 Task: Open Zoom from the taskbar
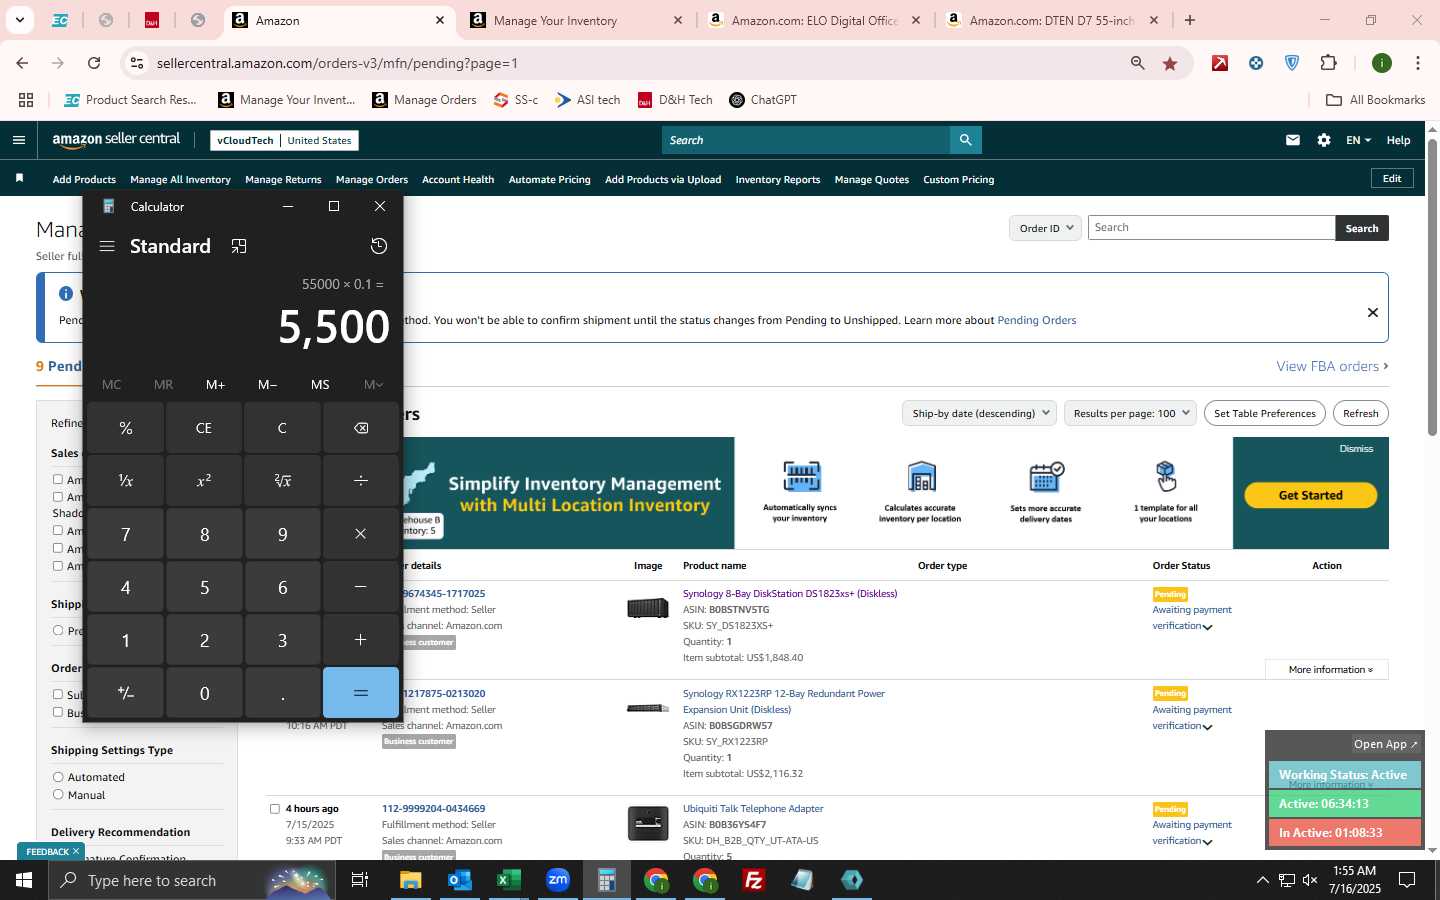tap(558, 880)
